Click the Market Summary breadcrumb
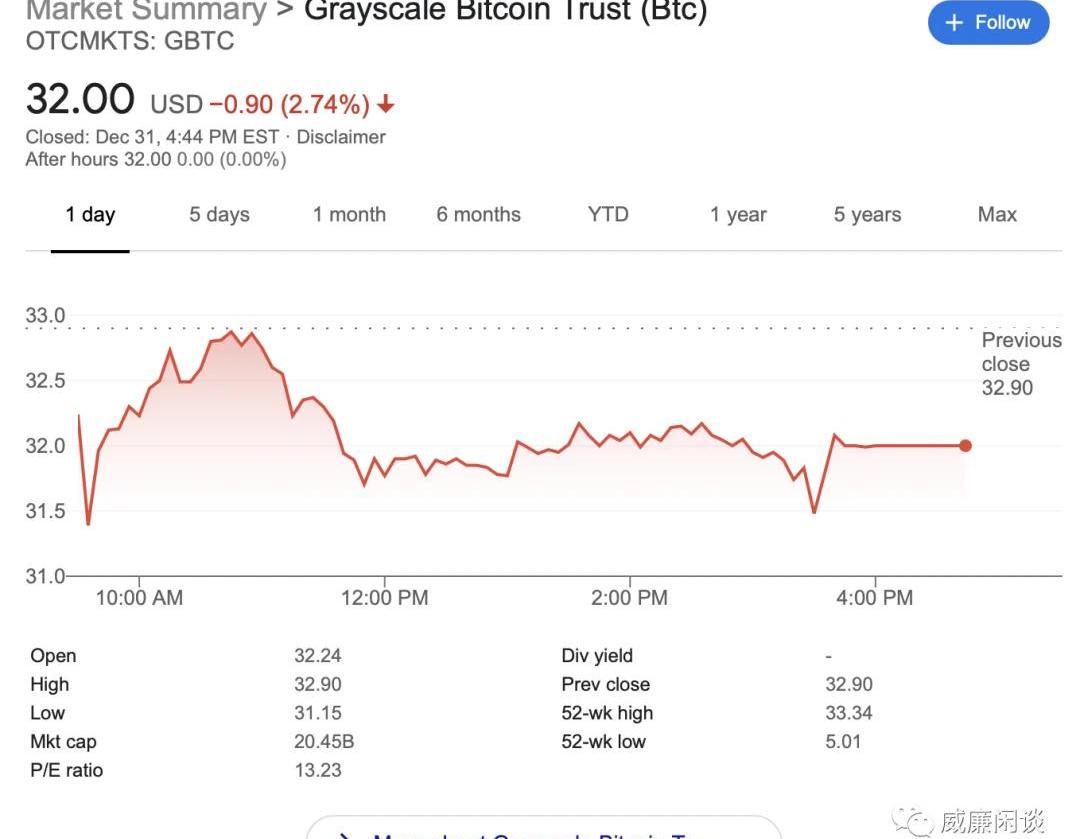 146,12
